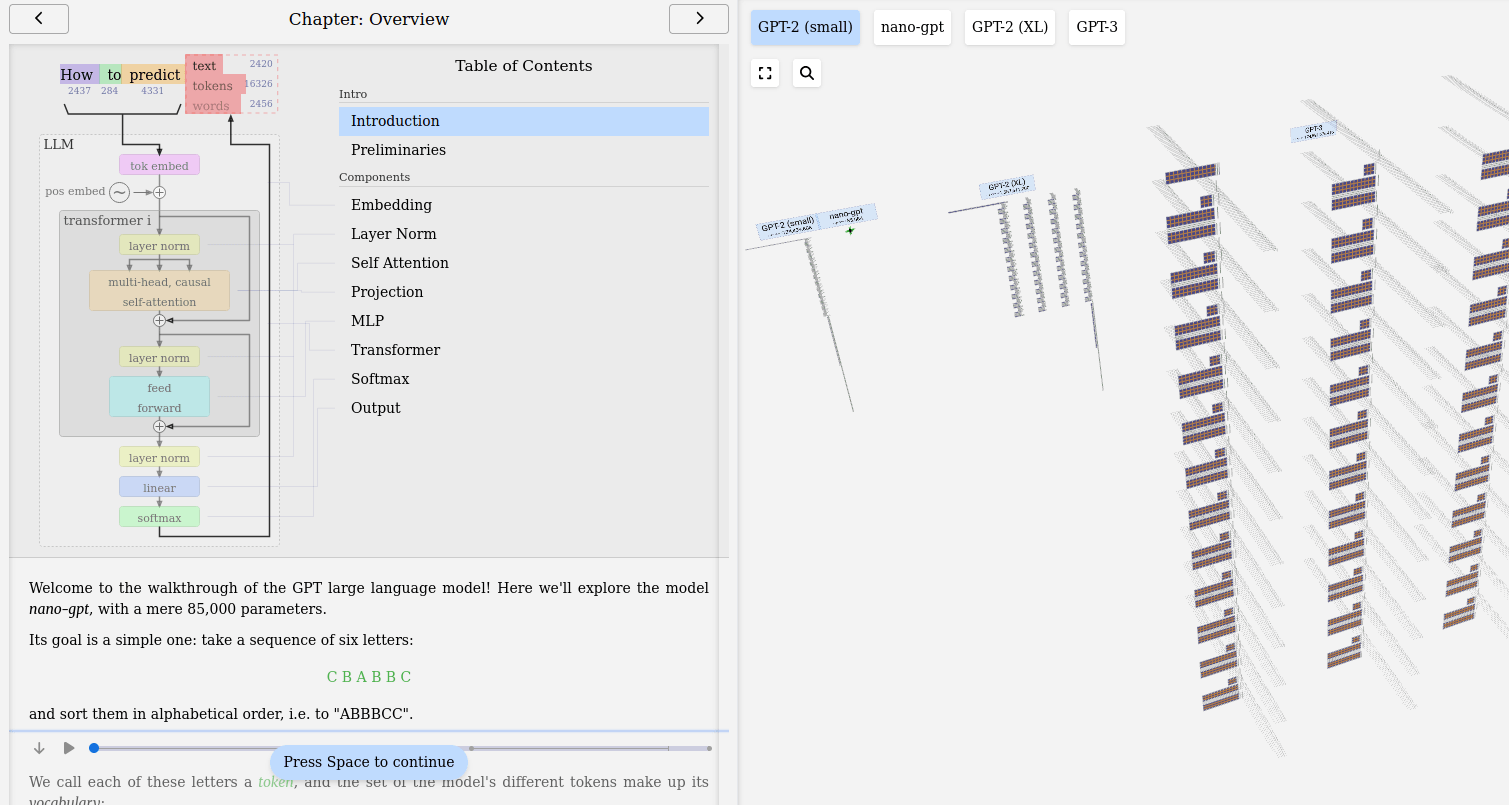Go to next chapter with right chevron

[x=699, y=19]
